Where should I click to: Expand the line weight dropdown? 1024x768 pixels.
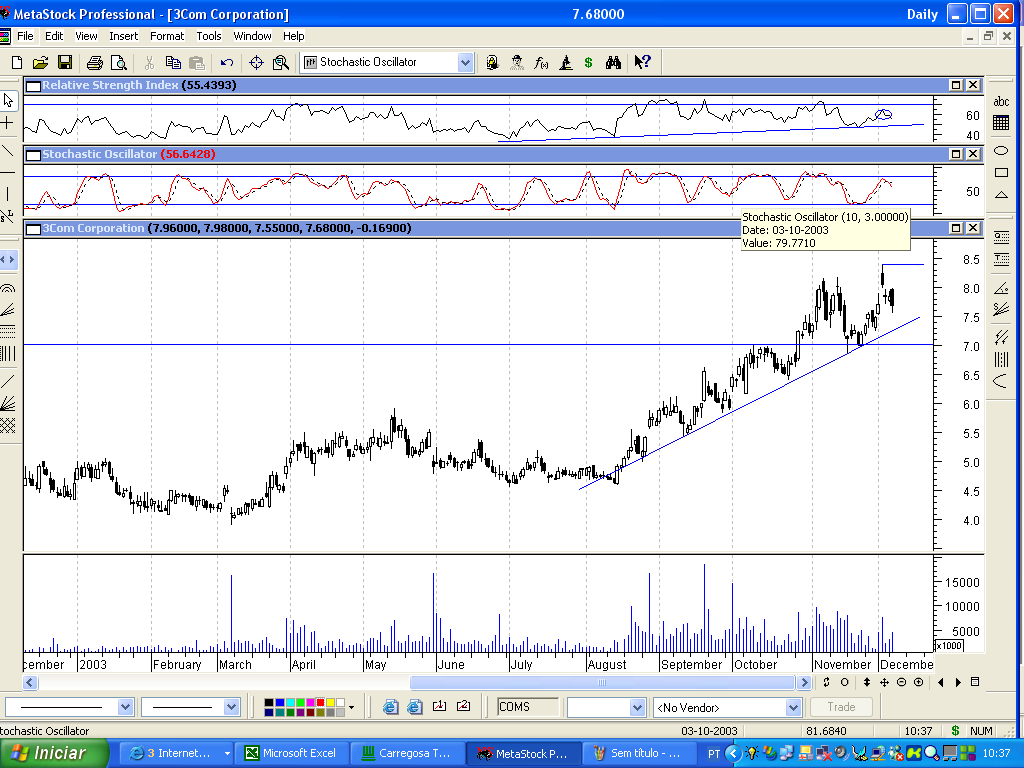[x=231, y=707]
